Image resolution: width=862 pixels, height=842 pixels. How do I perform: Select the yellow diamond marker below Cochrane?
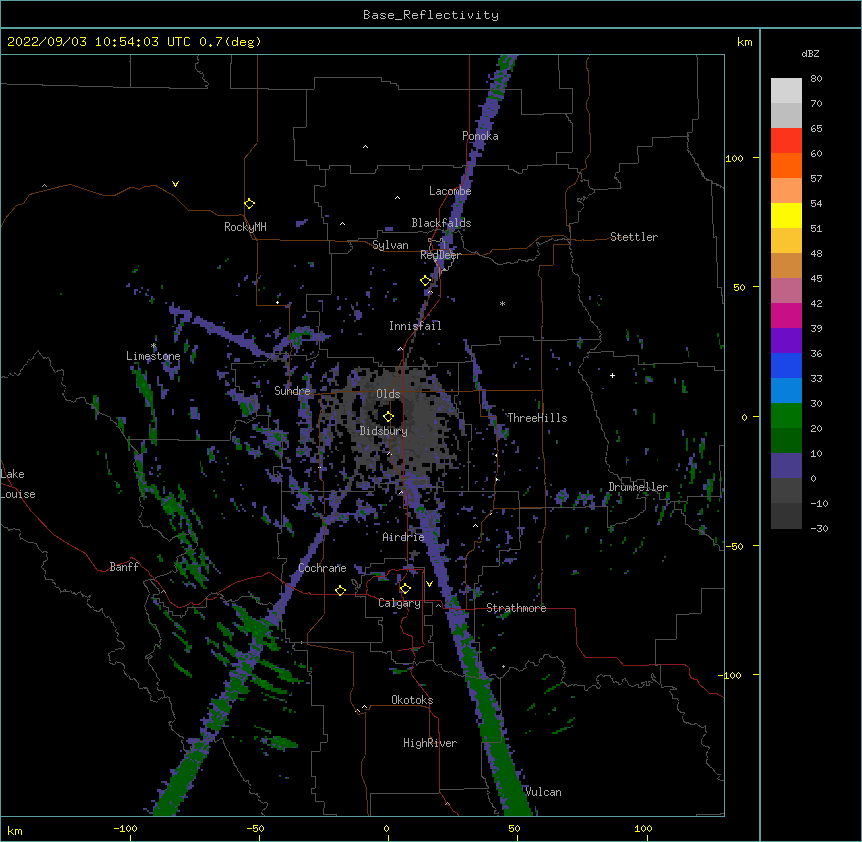(340, 590)
